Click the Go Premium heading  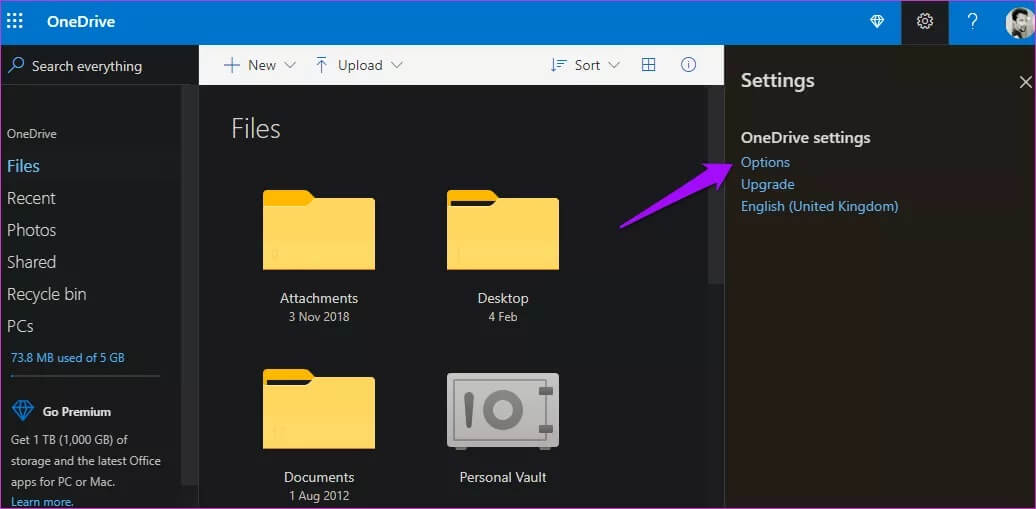(x=77, y=411)
